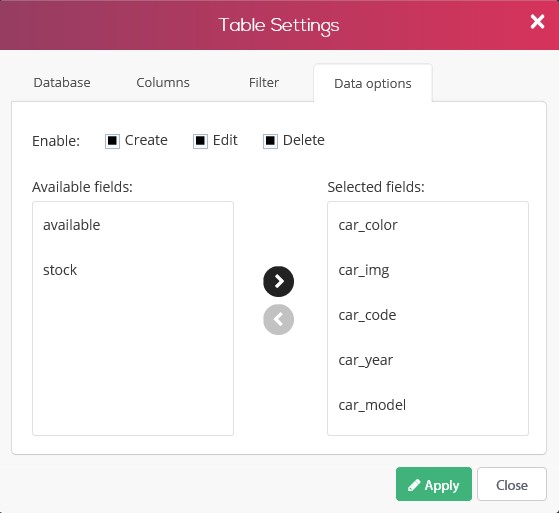Click the pencil icon on Apply
559x513 pixels.
[414, 485]
